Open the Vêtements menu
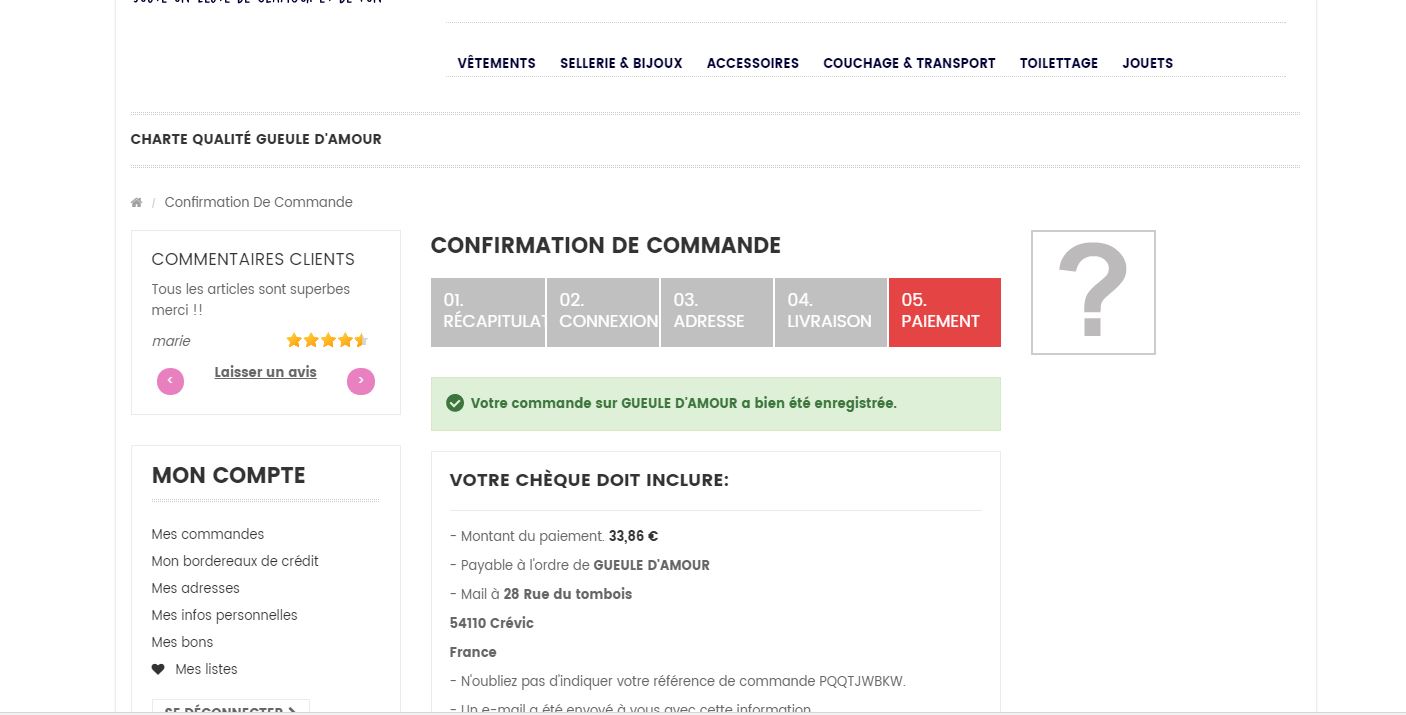1406x715 pixels. 496,63
